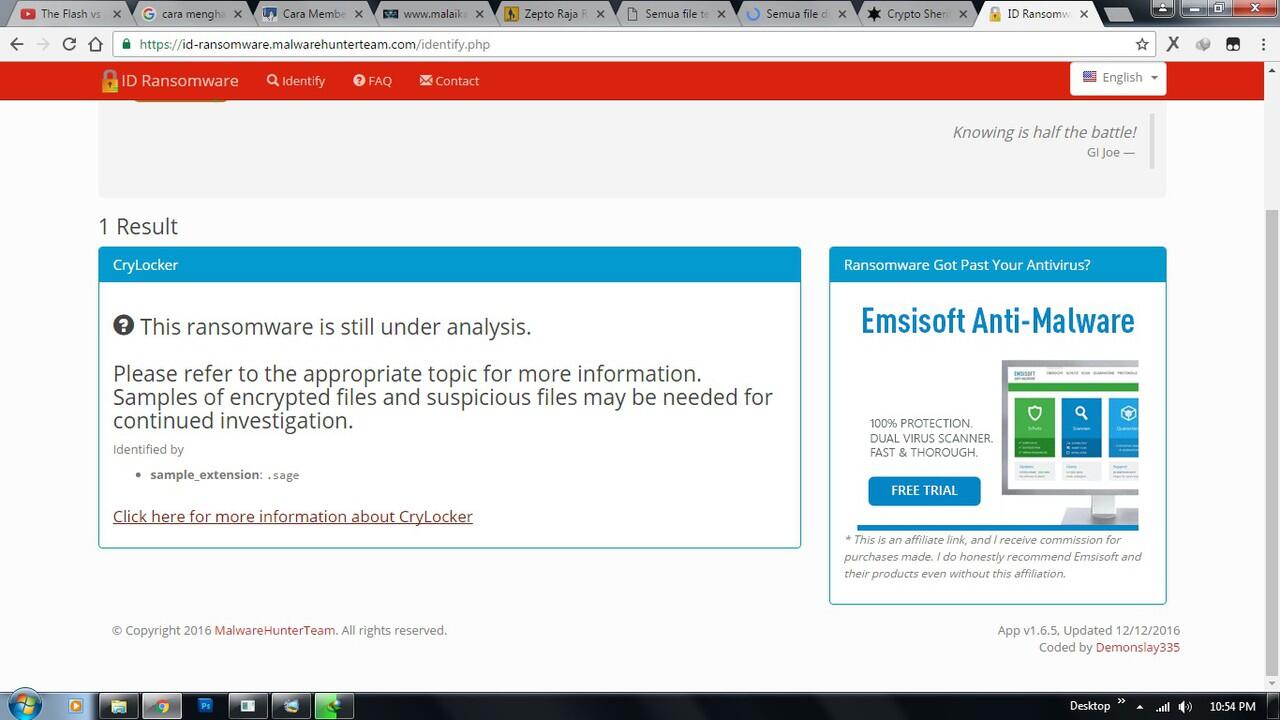Click the browser home icon
1280x720 pixels.
(x=95, y=44)
